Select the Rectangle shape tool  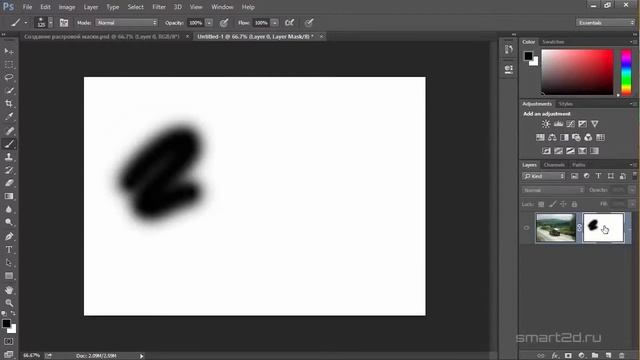[9, 276]
